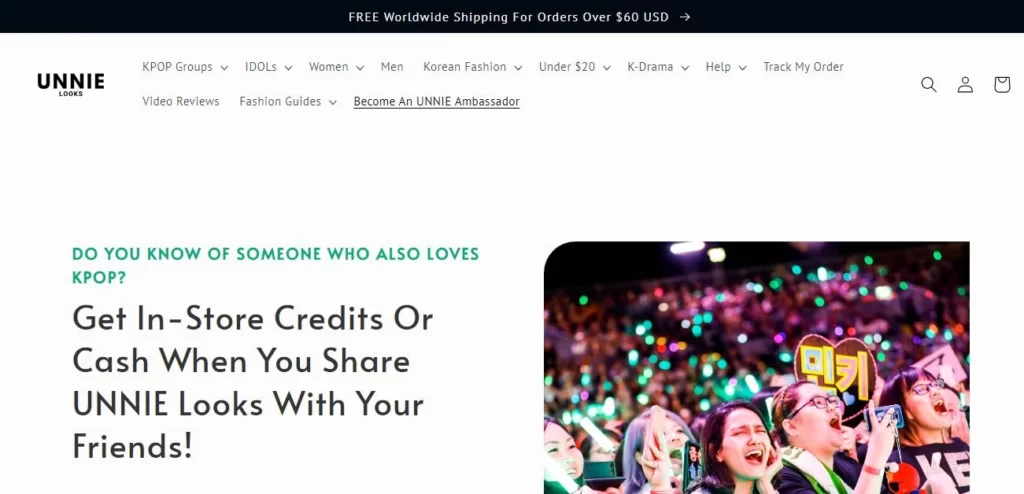The image size is (1024, 494).
Task: Select Become An UNNIE Ambassador link
Action: click(436, 101)
